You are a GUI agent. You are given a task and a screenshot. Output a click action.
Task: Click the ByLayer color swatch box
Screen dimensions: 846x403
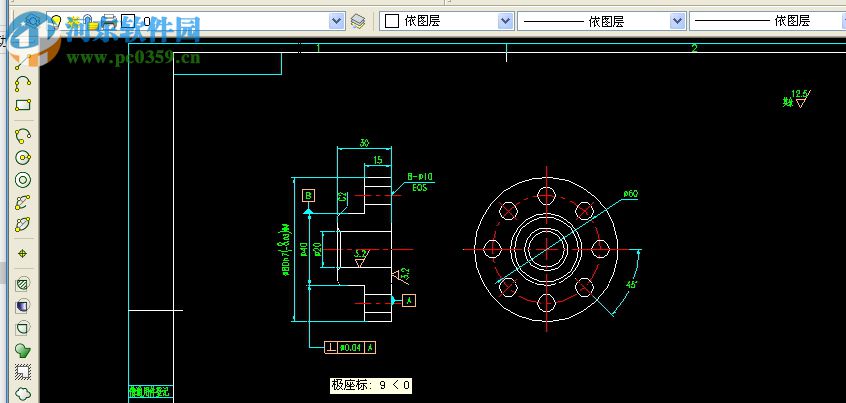pos(392,21)
